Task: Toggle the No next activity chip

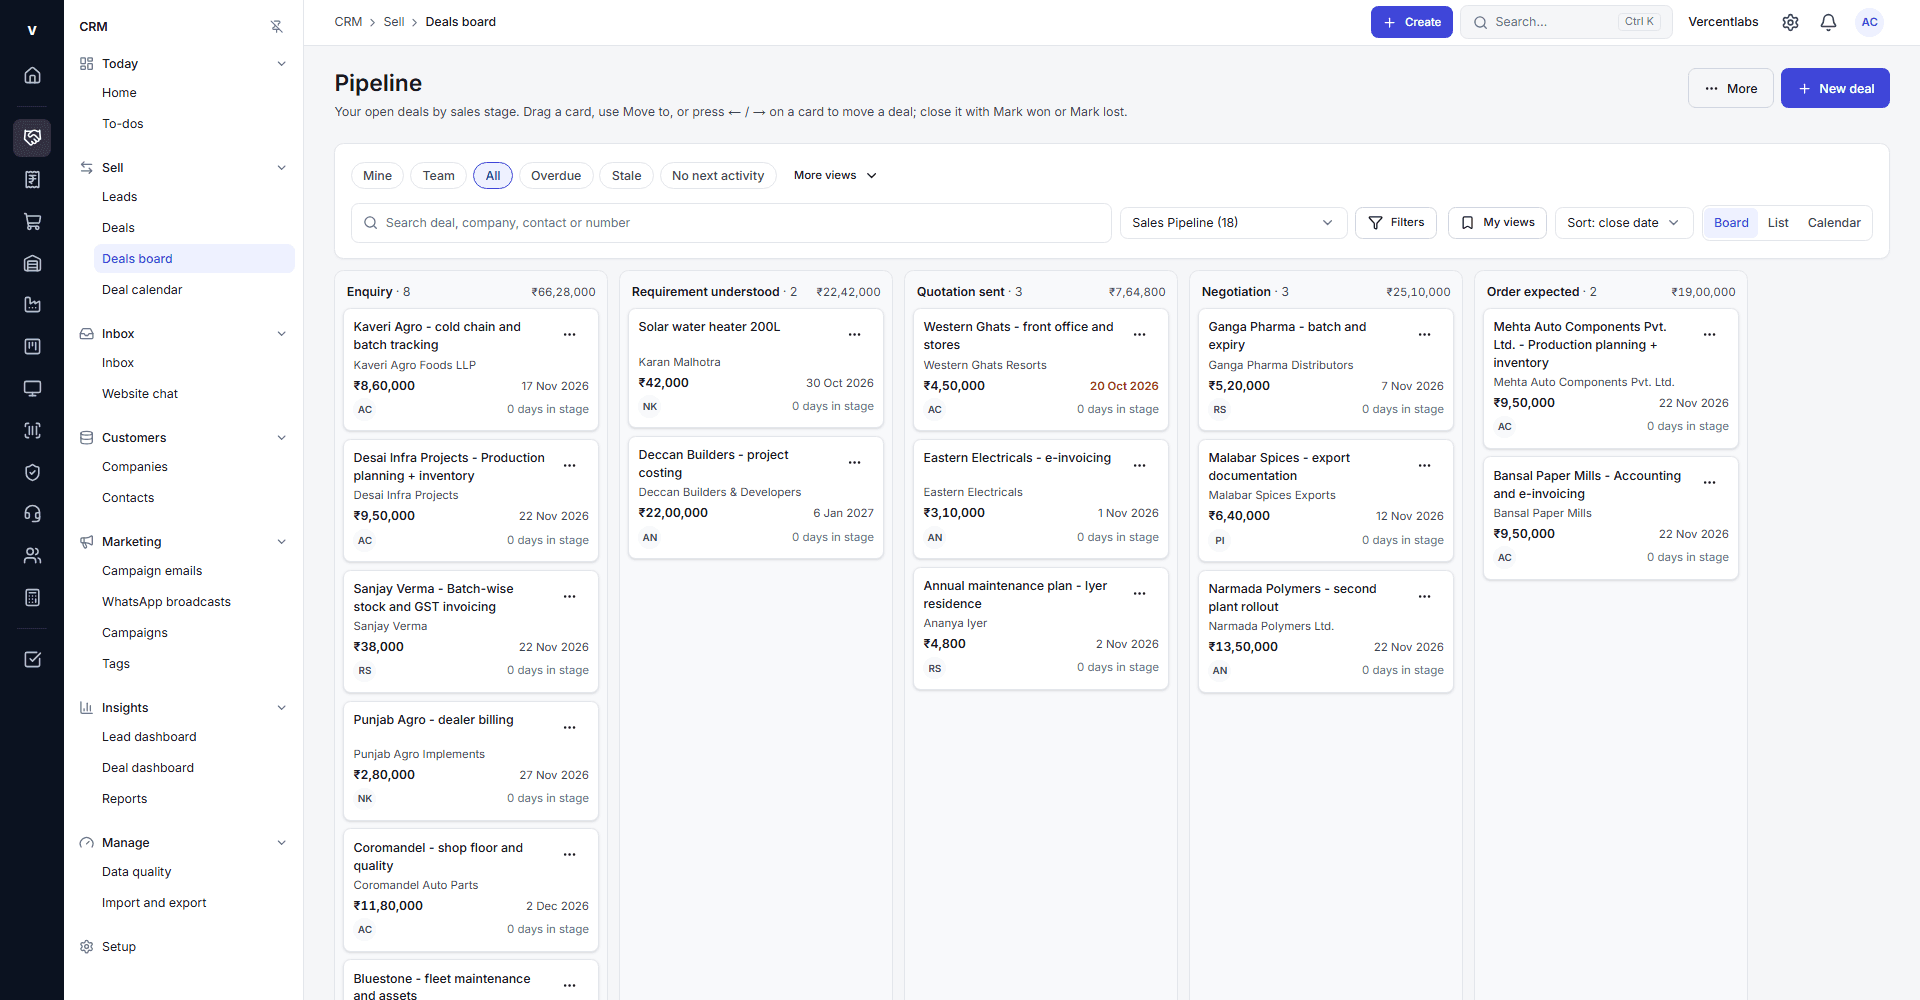Action: tap(718, 176)
